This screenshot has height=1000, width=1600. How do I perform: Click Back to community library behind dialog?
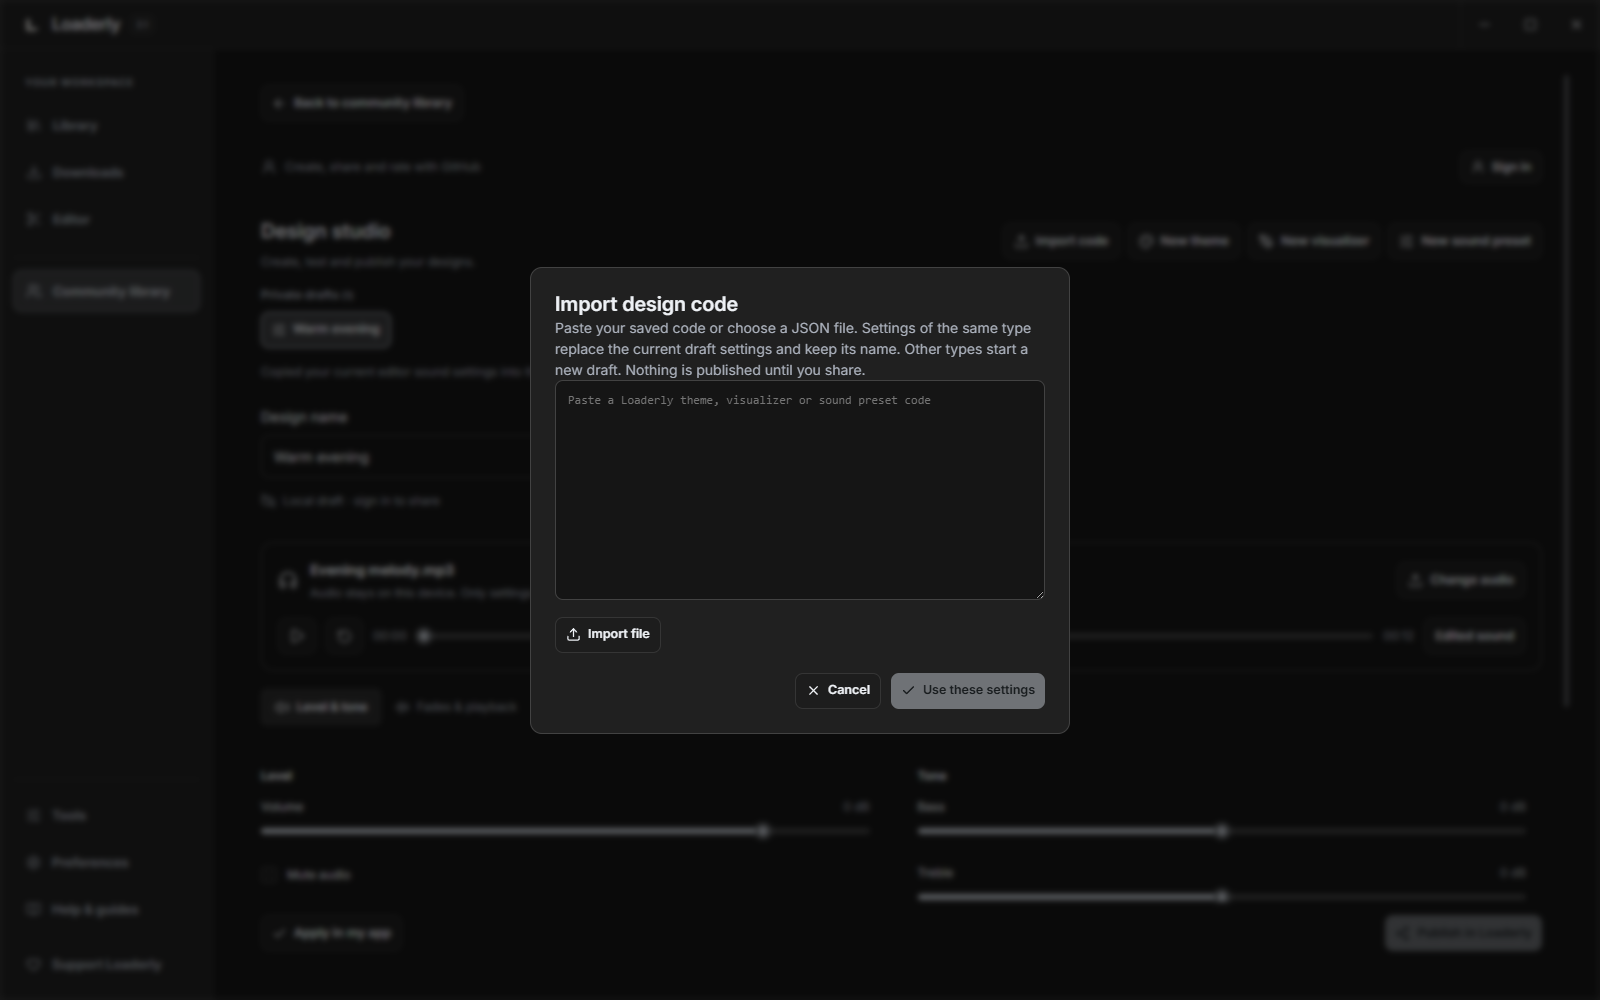pos(362,103)
